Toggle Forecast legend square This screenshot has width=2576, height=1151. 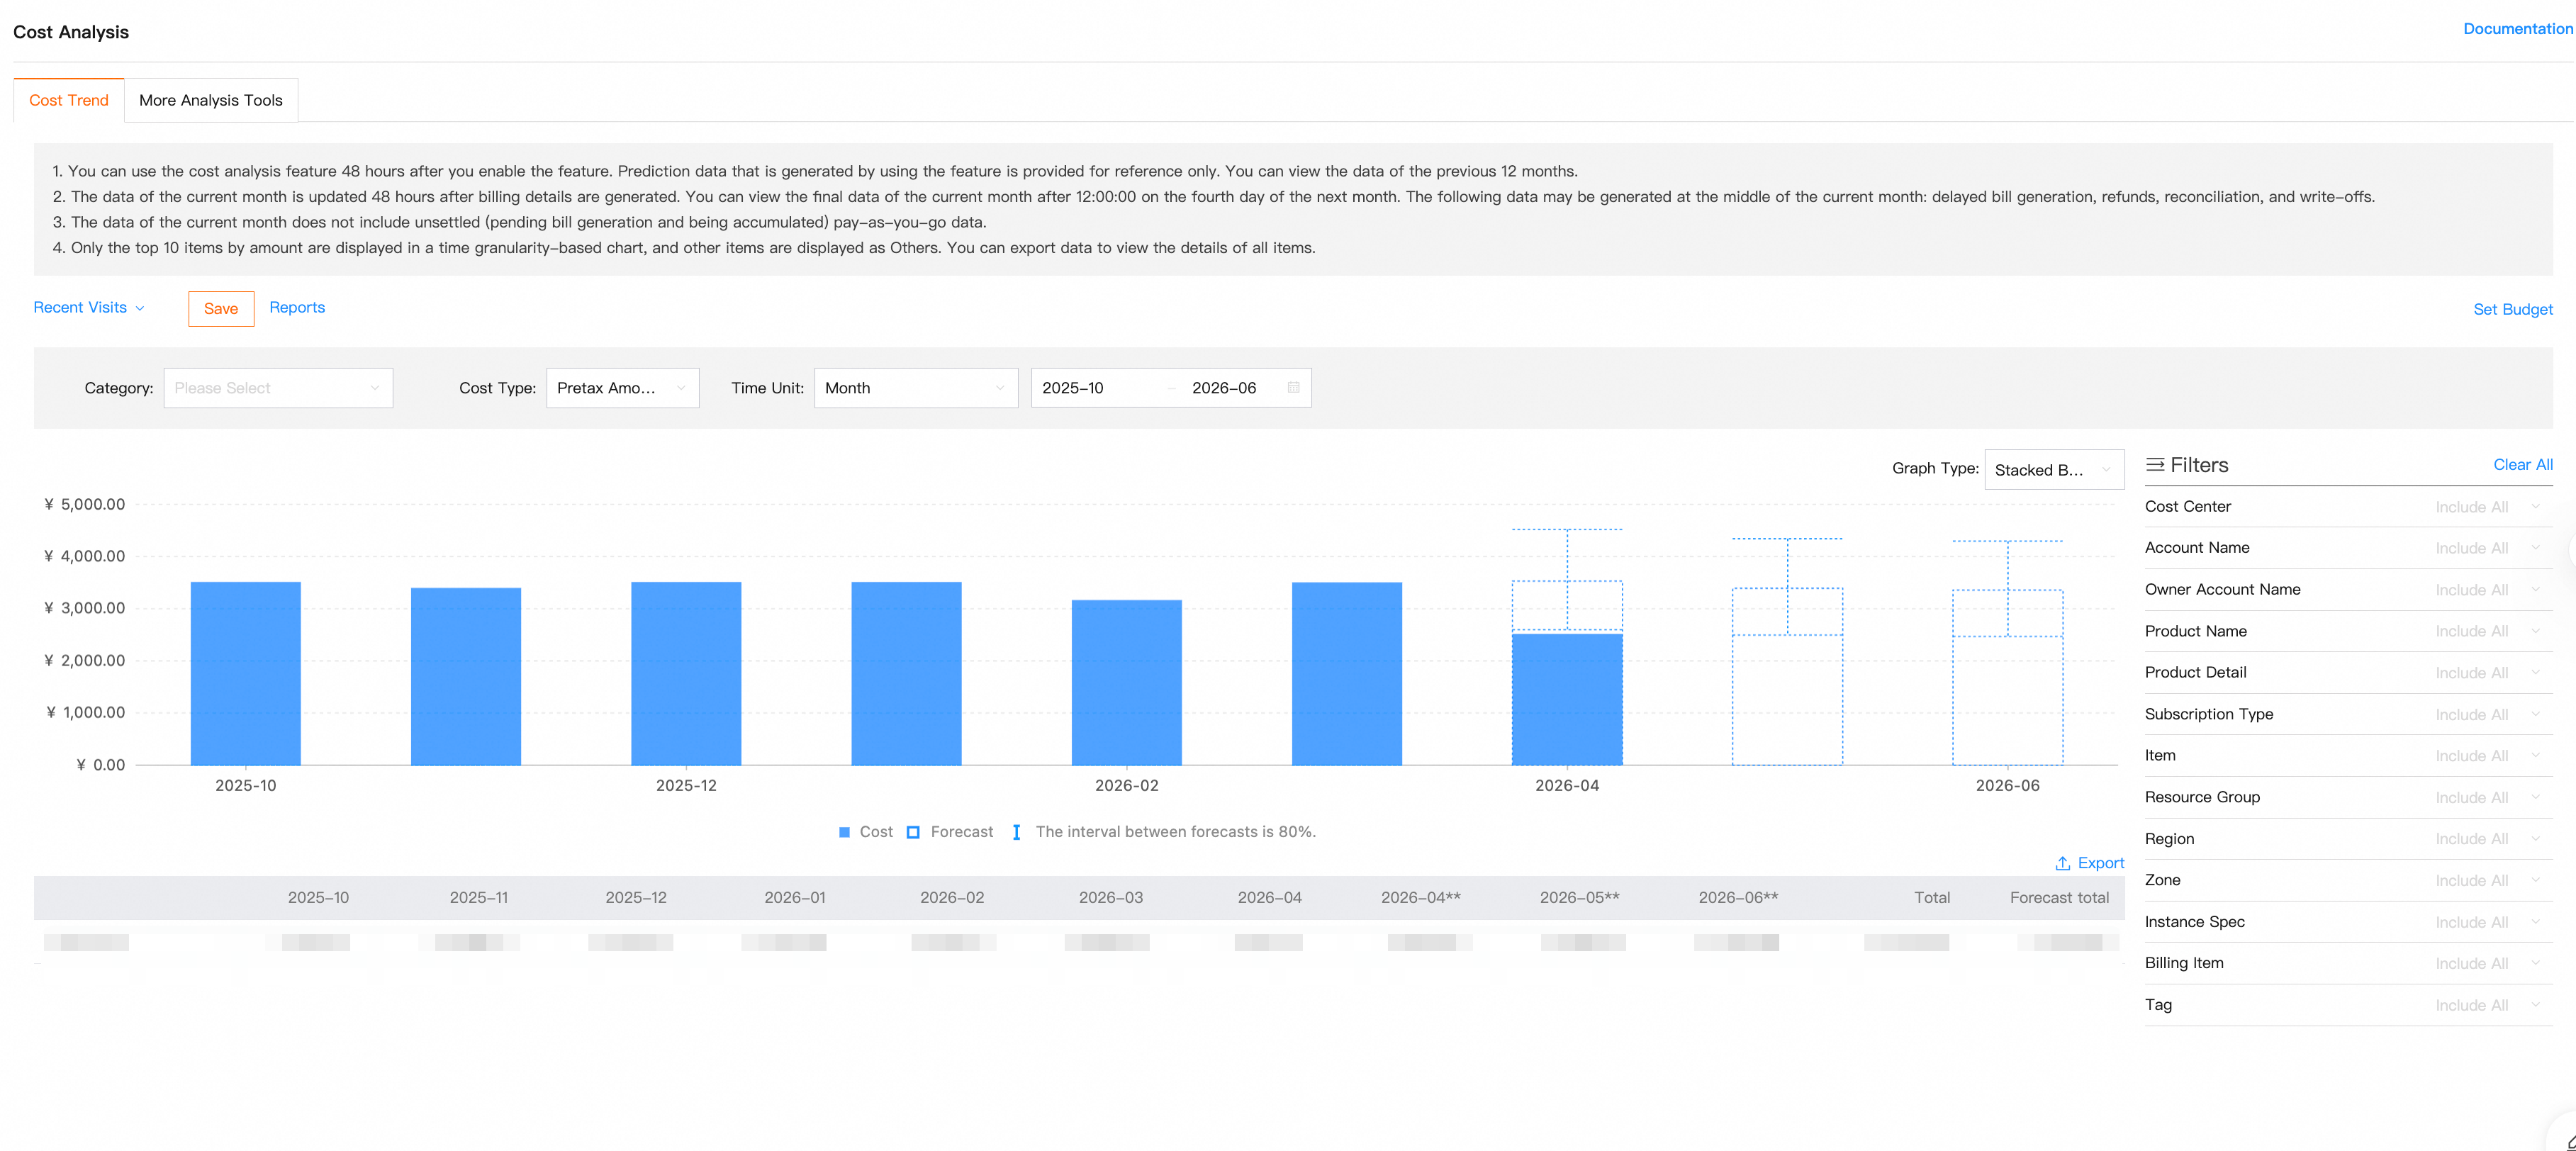coord(913,832)
